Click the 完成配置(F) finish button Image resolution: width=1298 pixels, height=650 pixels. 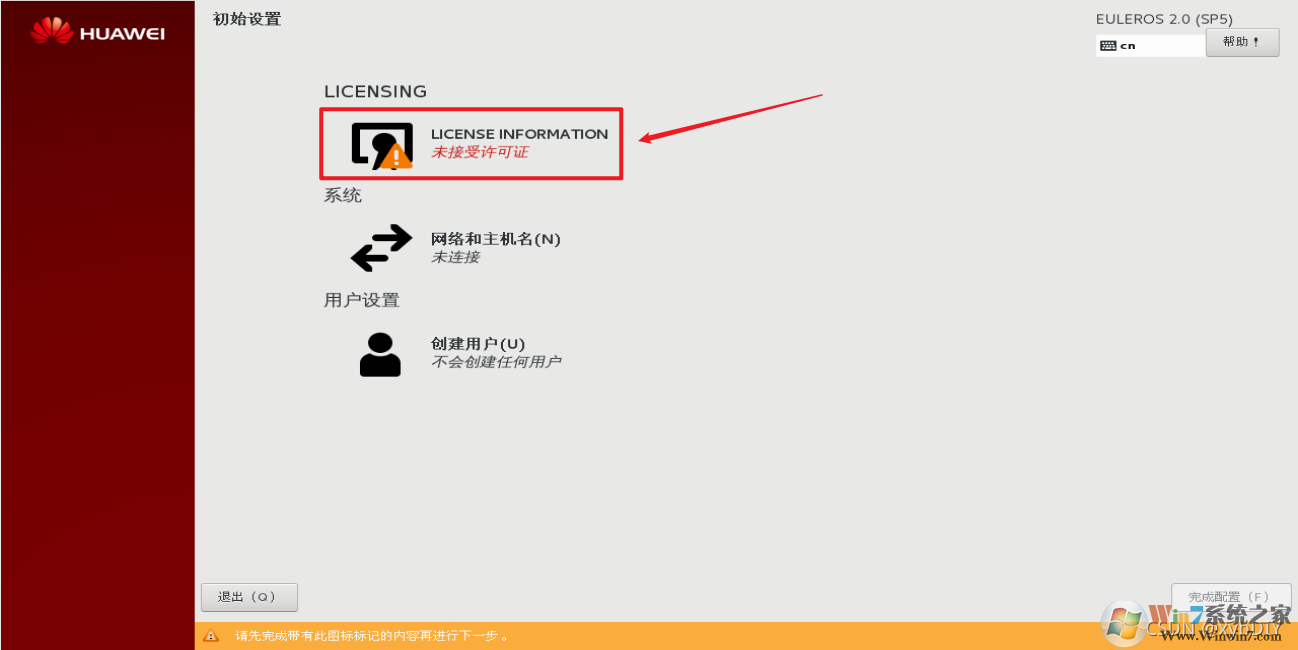(1231, 597)
